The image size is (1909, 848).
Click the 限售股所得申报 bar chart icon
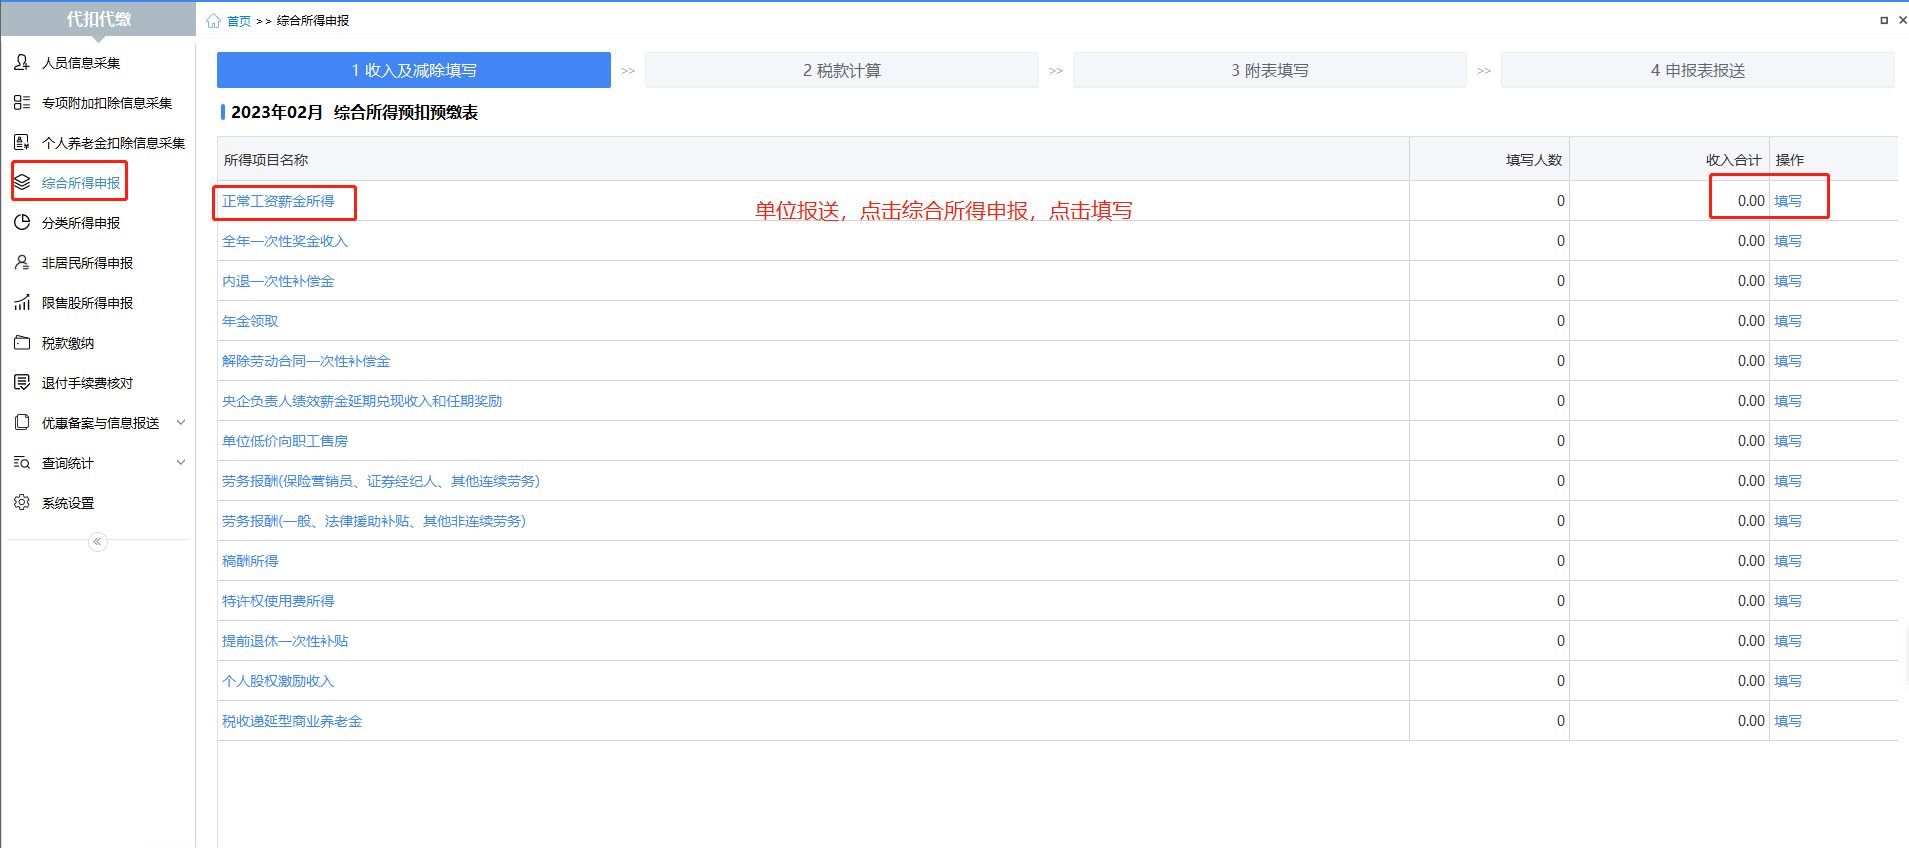click(22, 303)
